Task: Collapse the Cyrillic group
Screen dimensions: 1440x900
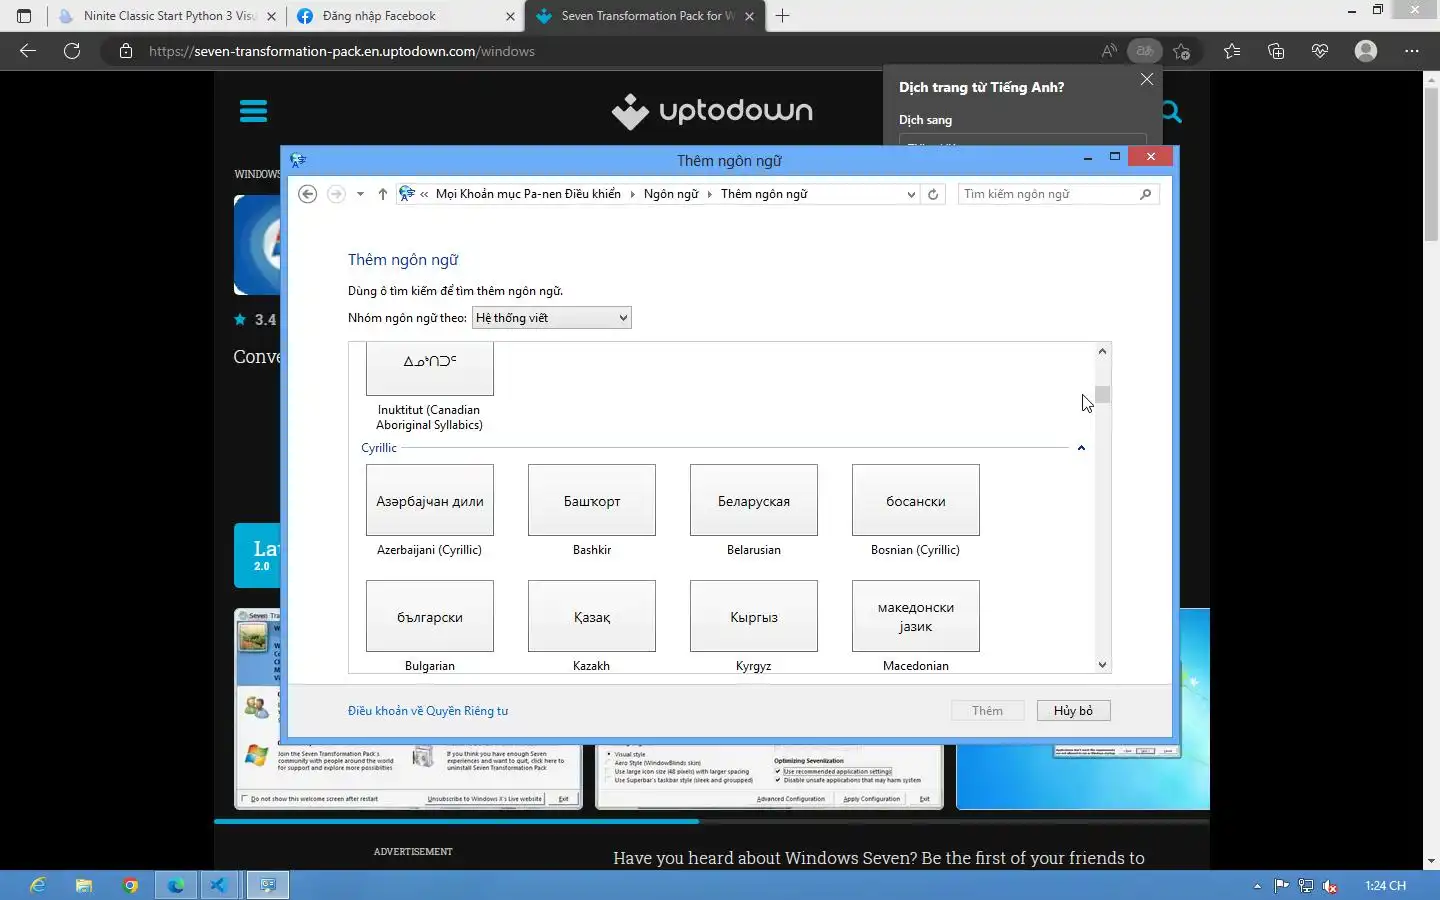Action: [x=1081, y=448]
